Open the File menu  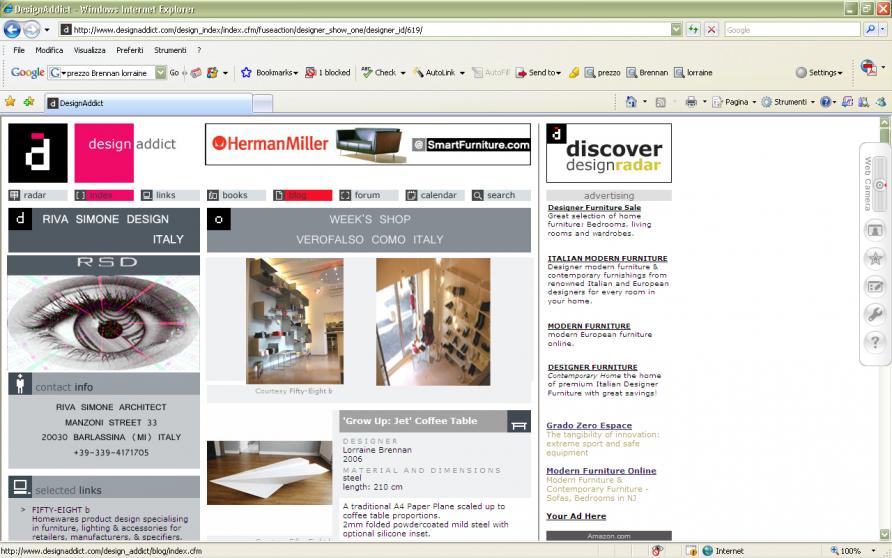pyautogui.click(x=19, y=50)
